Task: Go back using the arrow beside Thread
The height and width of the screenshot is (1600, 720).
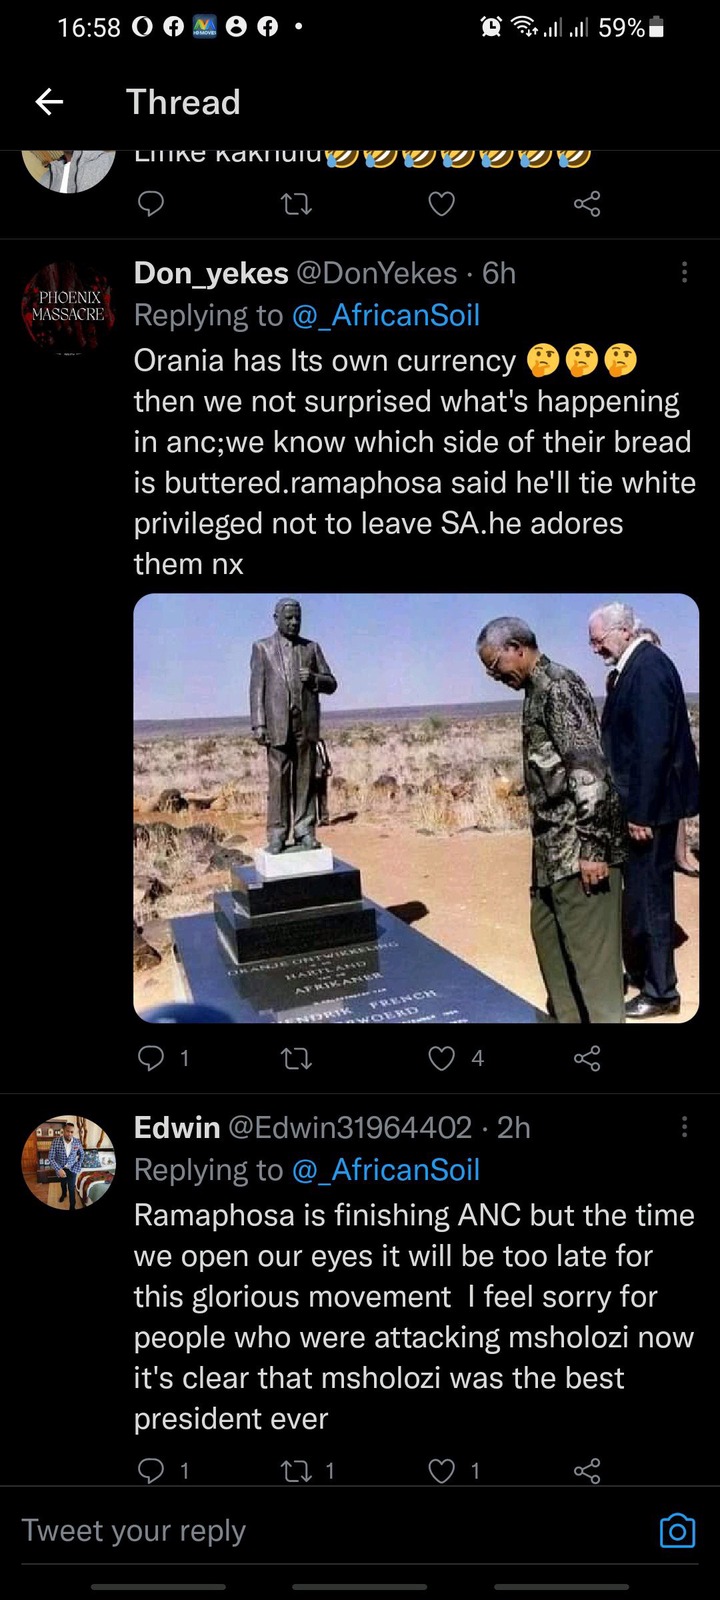Action: click(49, 101)
